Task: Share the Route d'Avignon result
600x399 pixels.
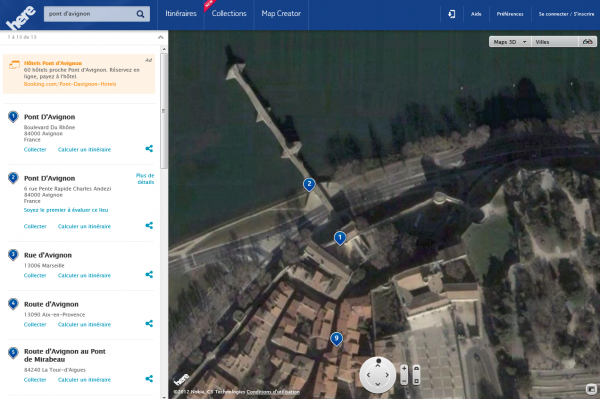Action: click(x=149, y=323)
